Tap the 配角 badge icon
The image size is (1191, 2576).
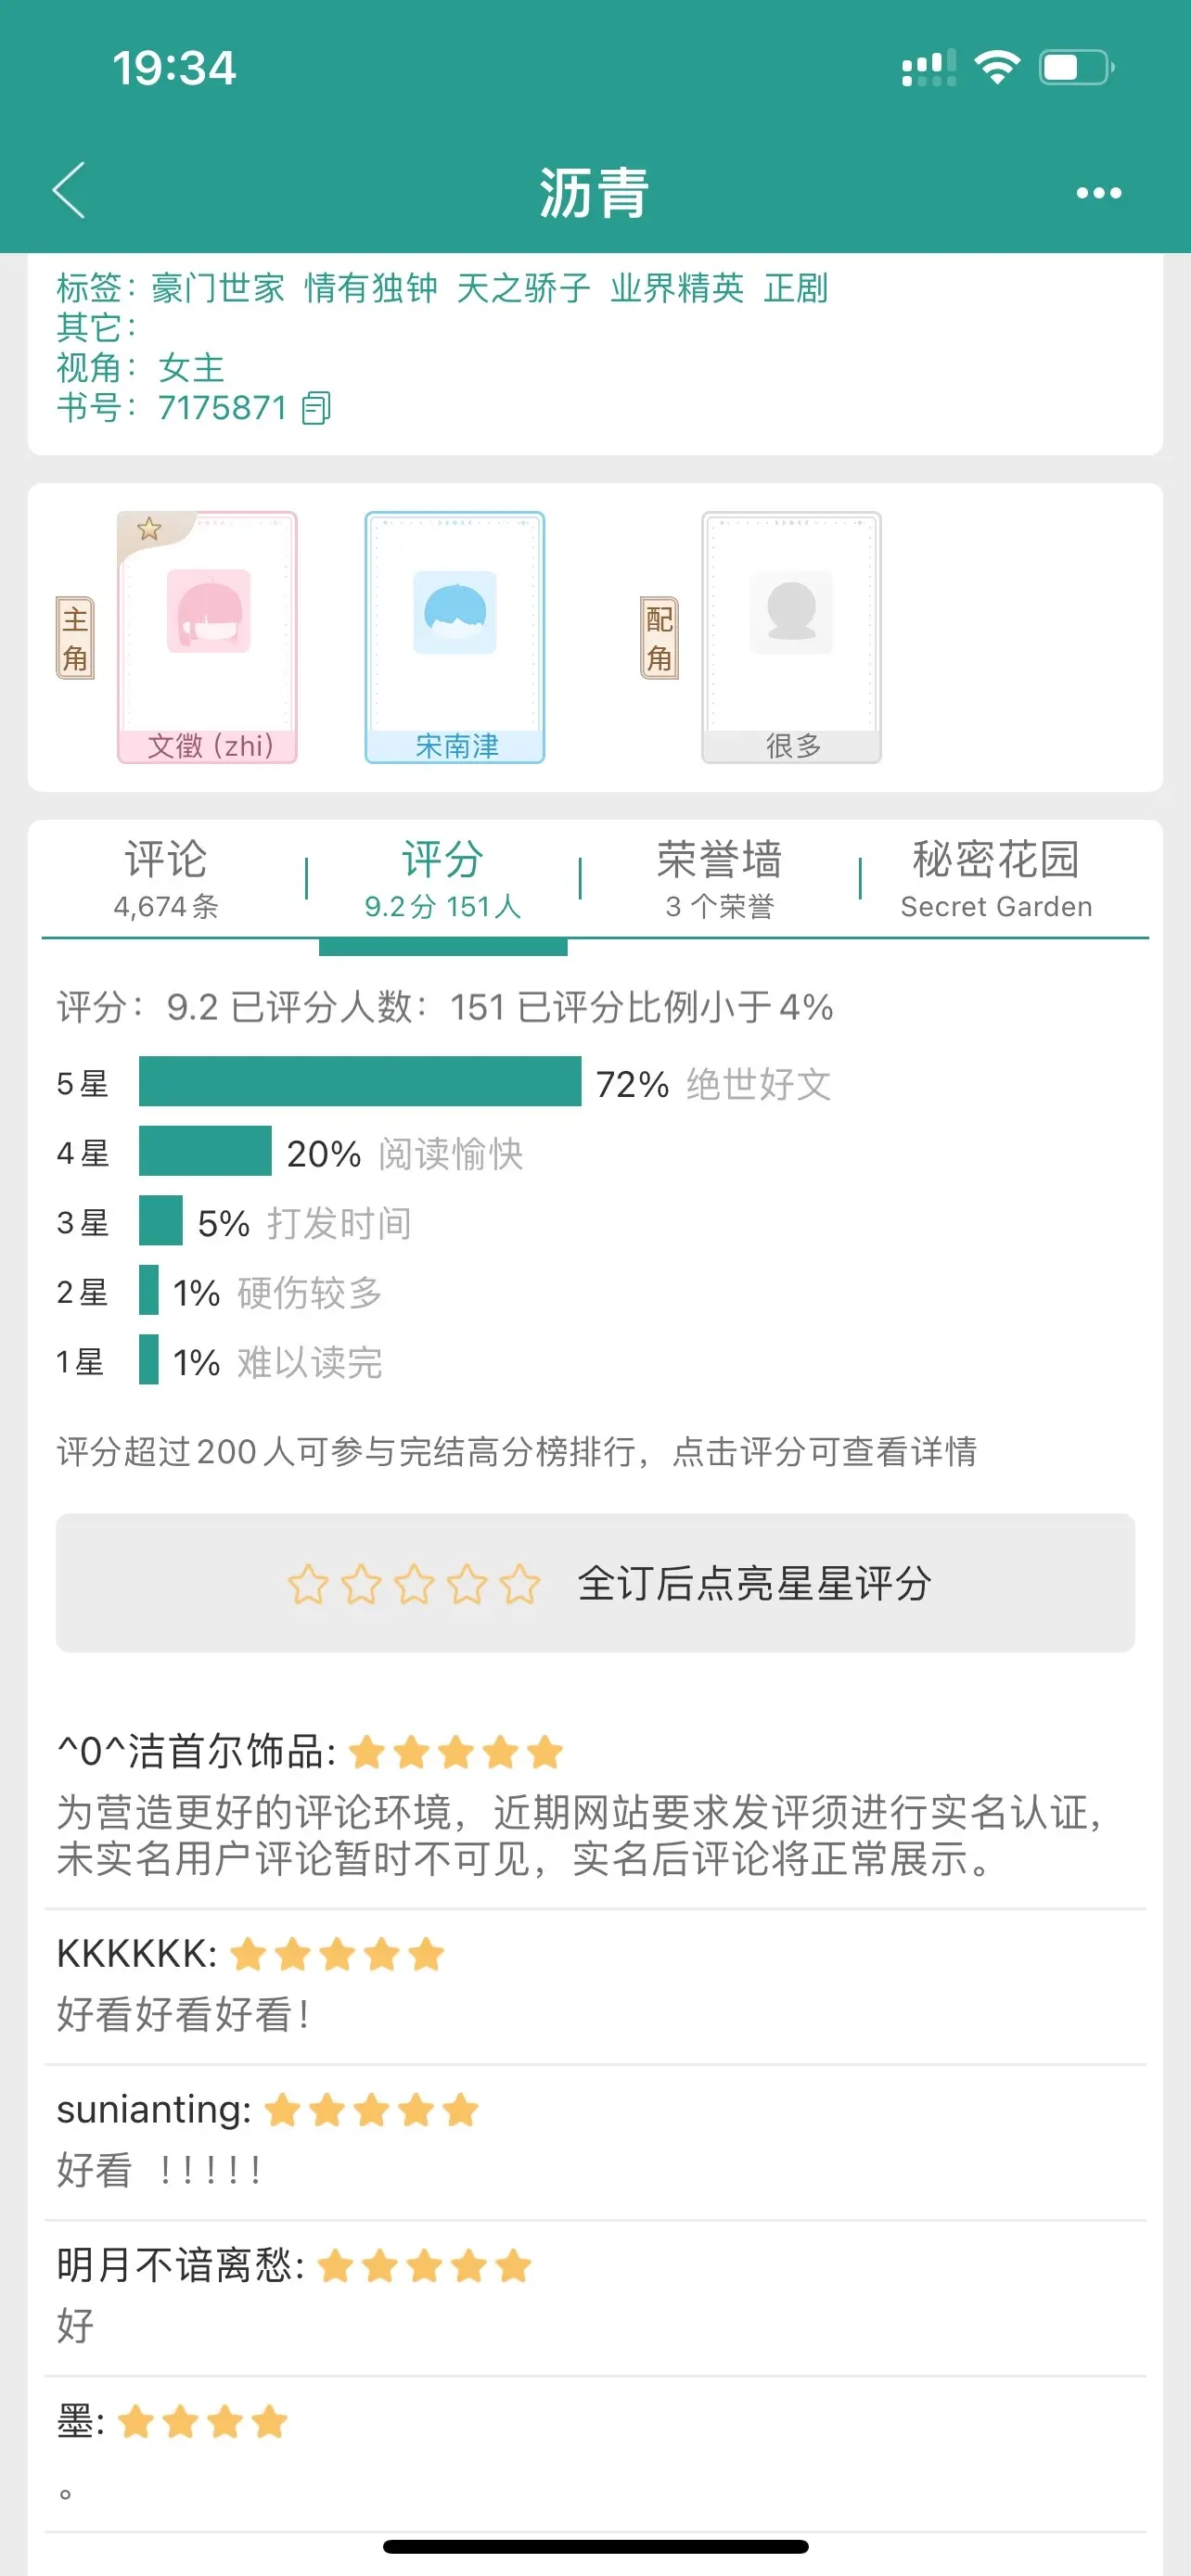click(659, 639)
